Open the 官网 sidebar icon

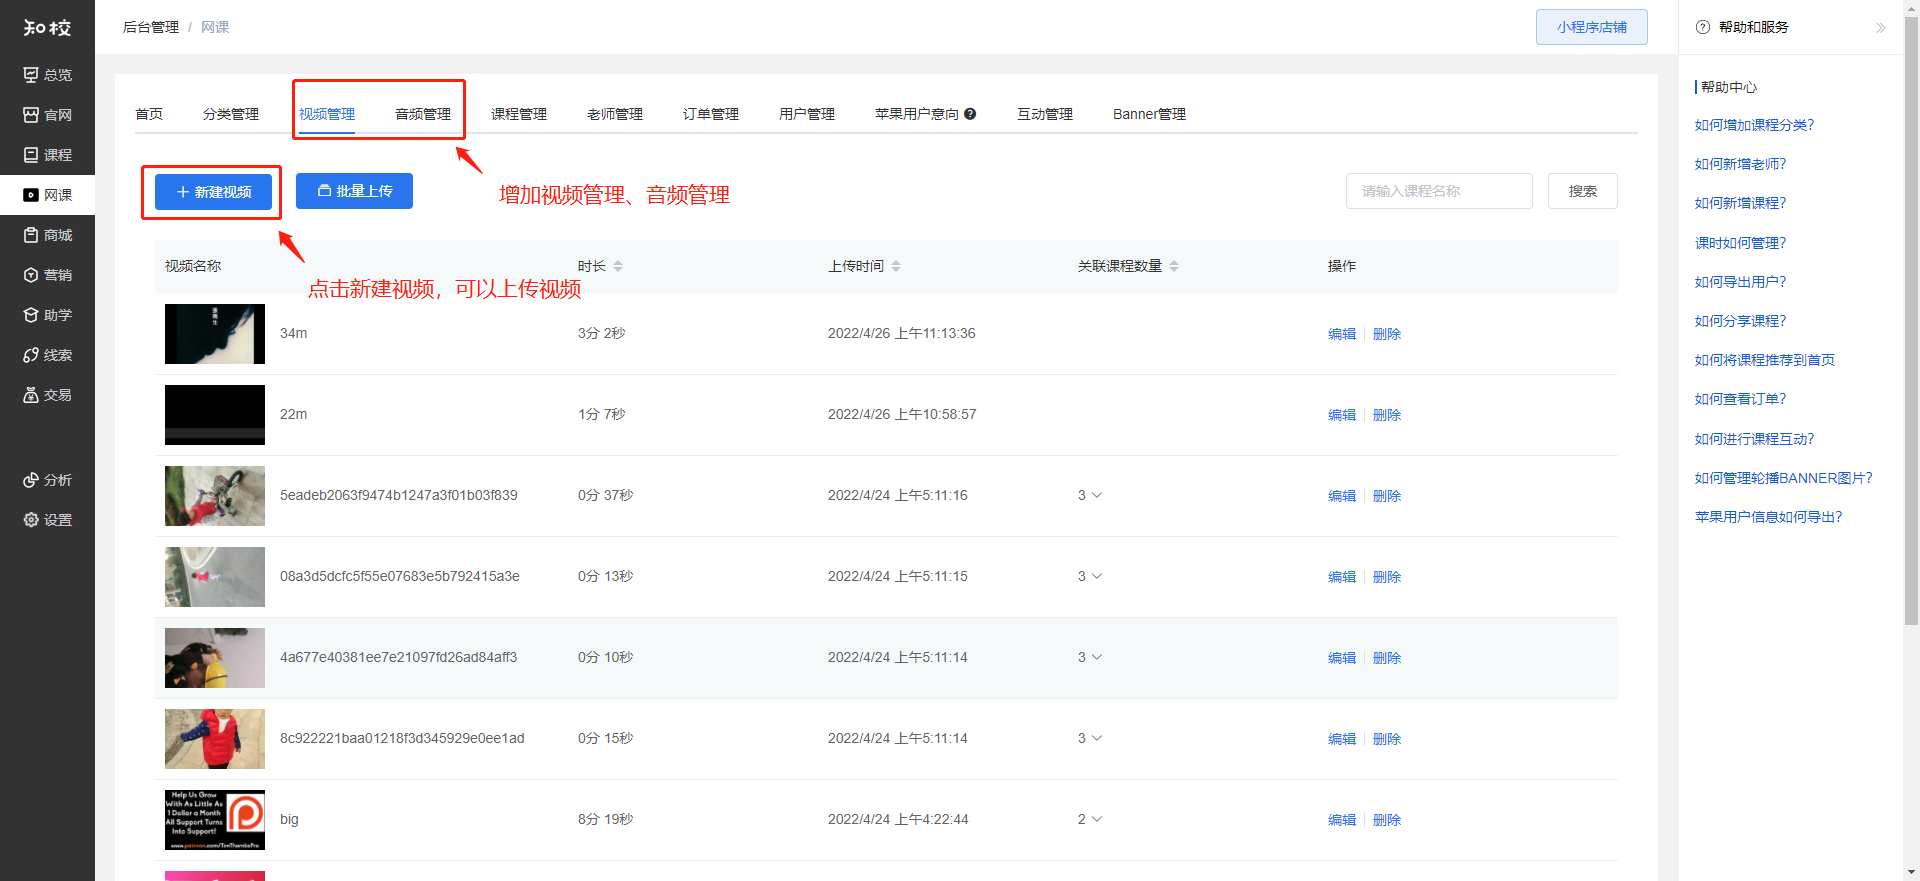point(31,115)
